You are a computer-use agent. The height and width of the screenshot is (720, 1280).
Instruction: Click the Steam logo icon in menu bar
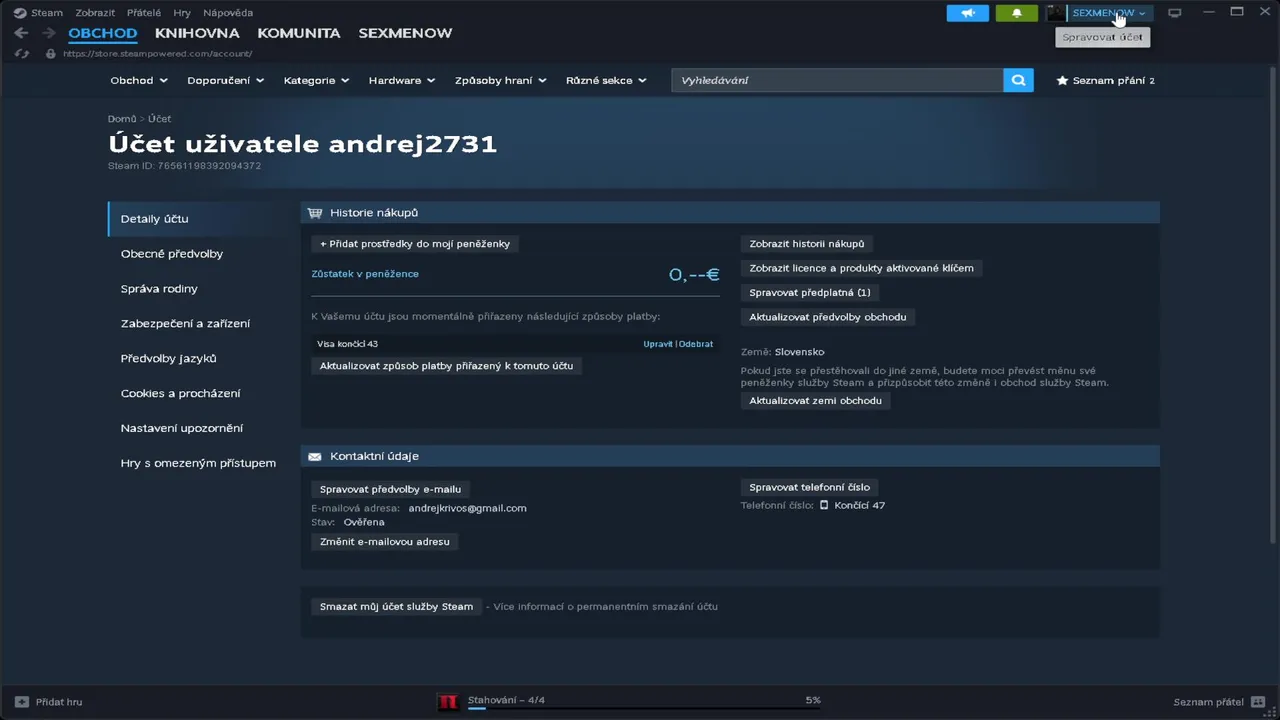point(19,13)
